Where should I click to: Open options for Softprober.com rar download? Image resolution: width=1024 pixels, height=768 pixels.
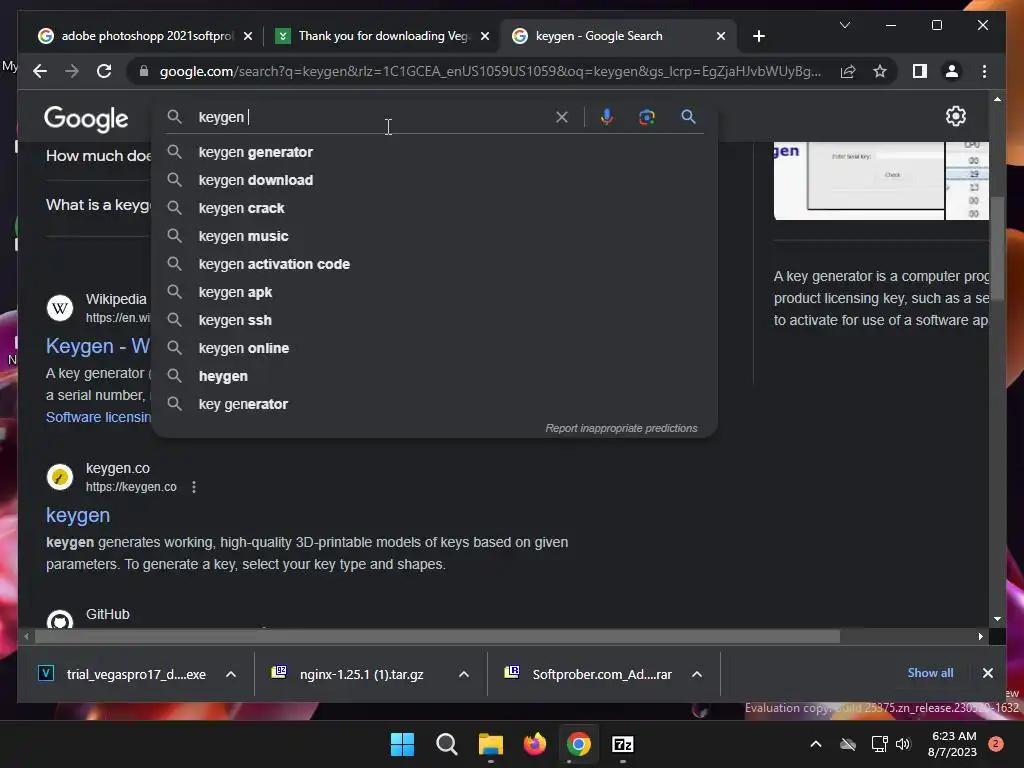point(697,675)
